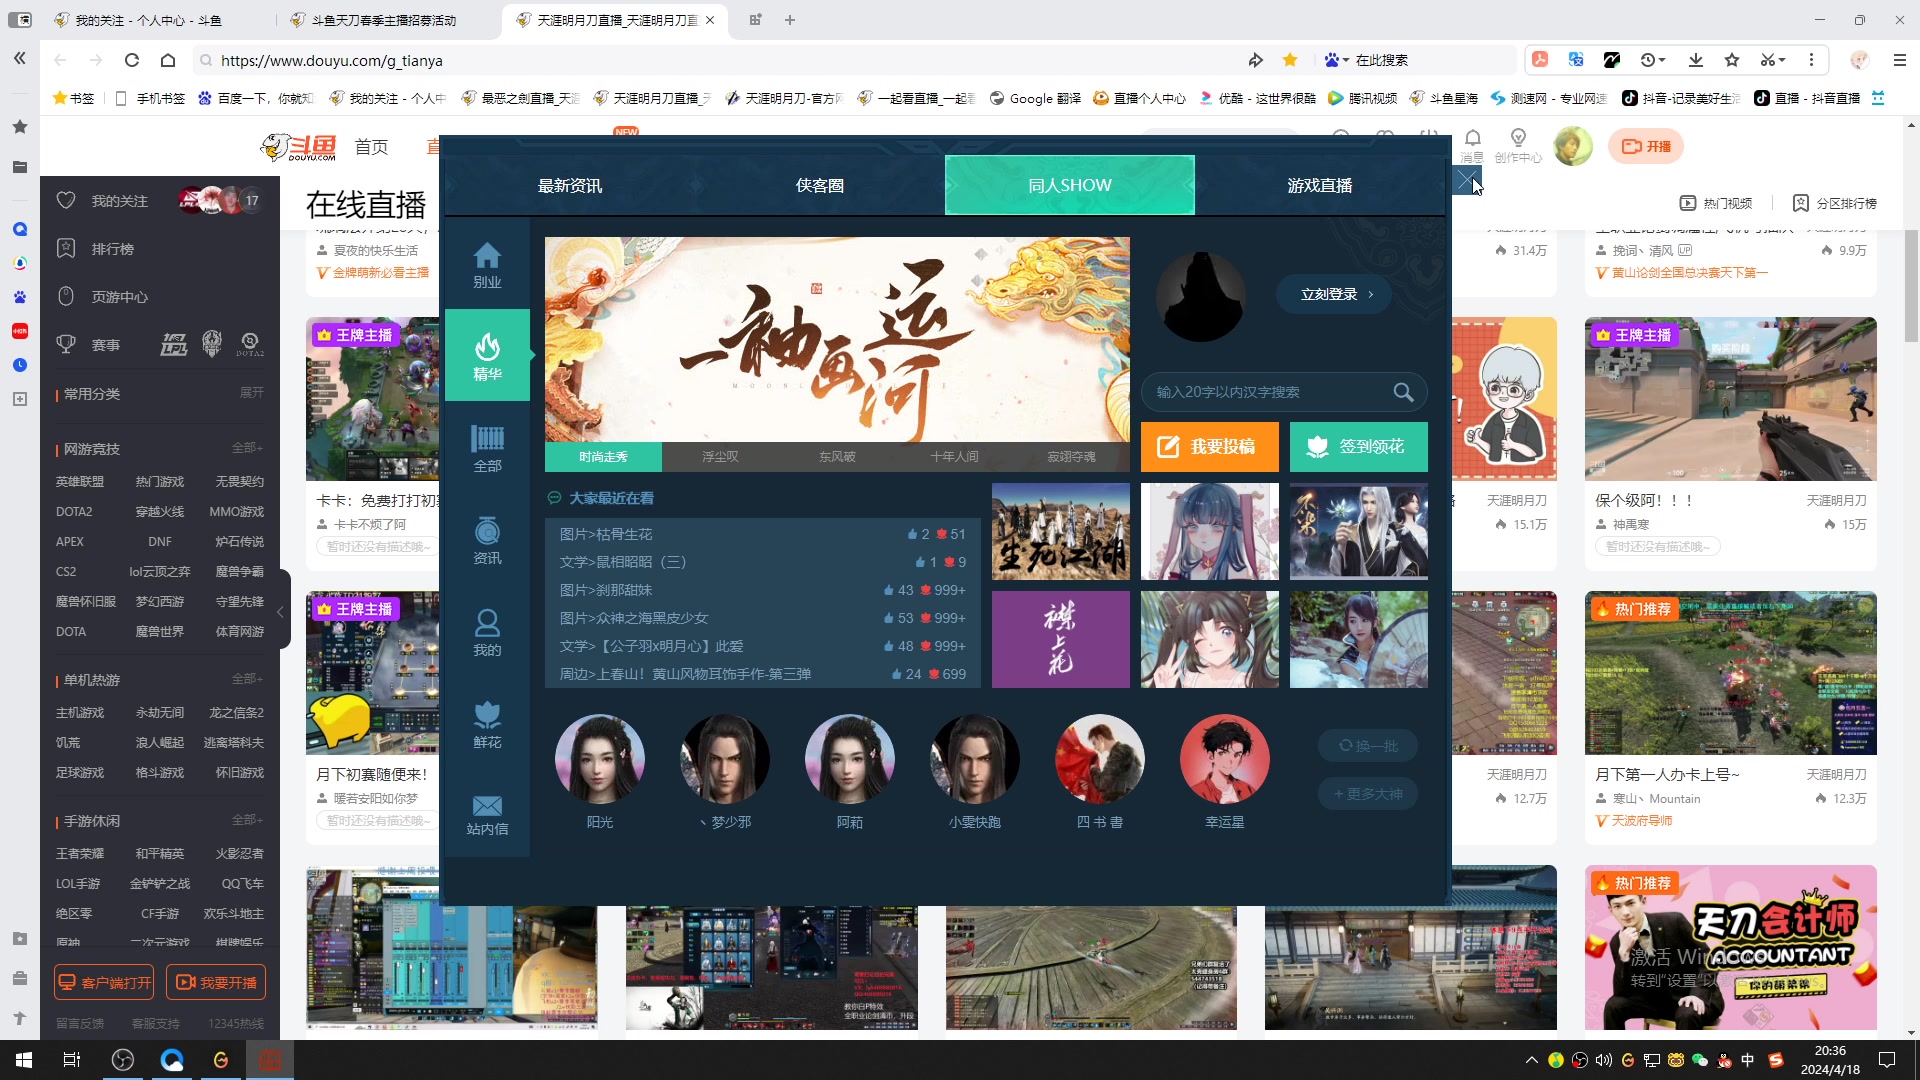
Task: Open the history clock dropdown in the browser toolbar
Action: click(x=1653, y=60)
